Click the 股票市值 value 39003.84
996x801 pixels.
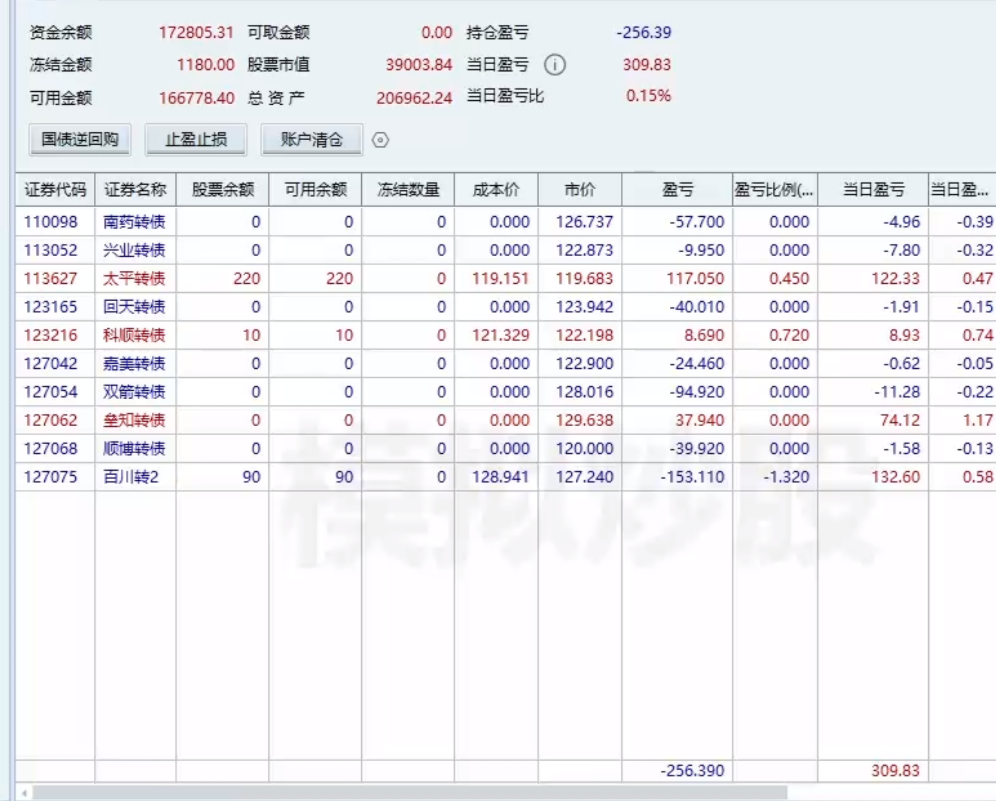419,65
